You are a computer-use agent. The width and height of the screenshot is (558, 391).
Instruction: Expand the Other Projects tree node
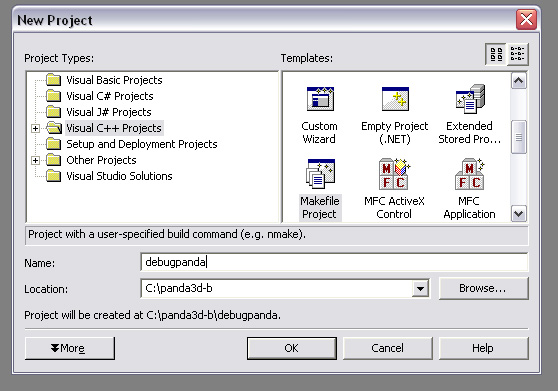click(35, 160)
